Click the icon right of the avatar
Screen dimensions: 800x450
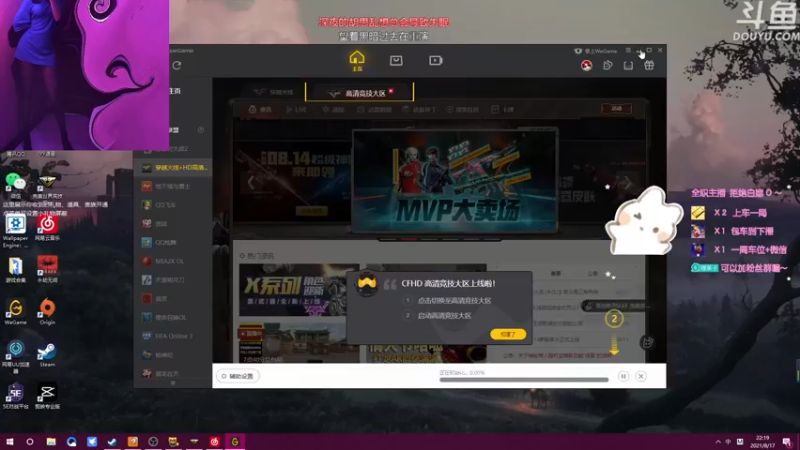[x=607, y=65]
